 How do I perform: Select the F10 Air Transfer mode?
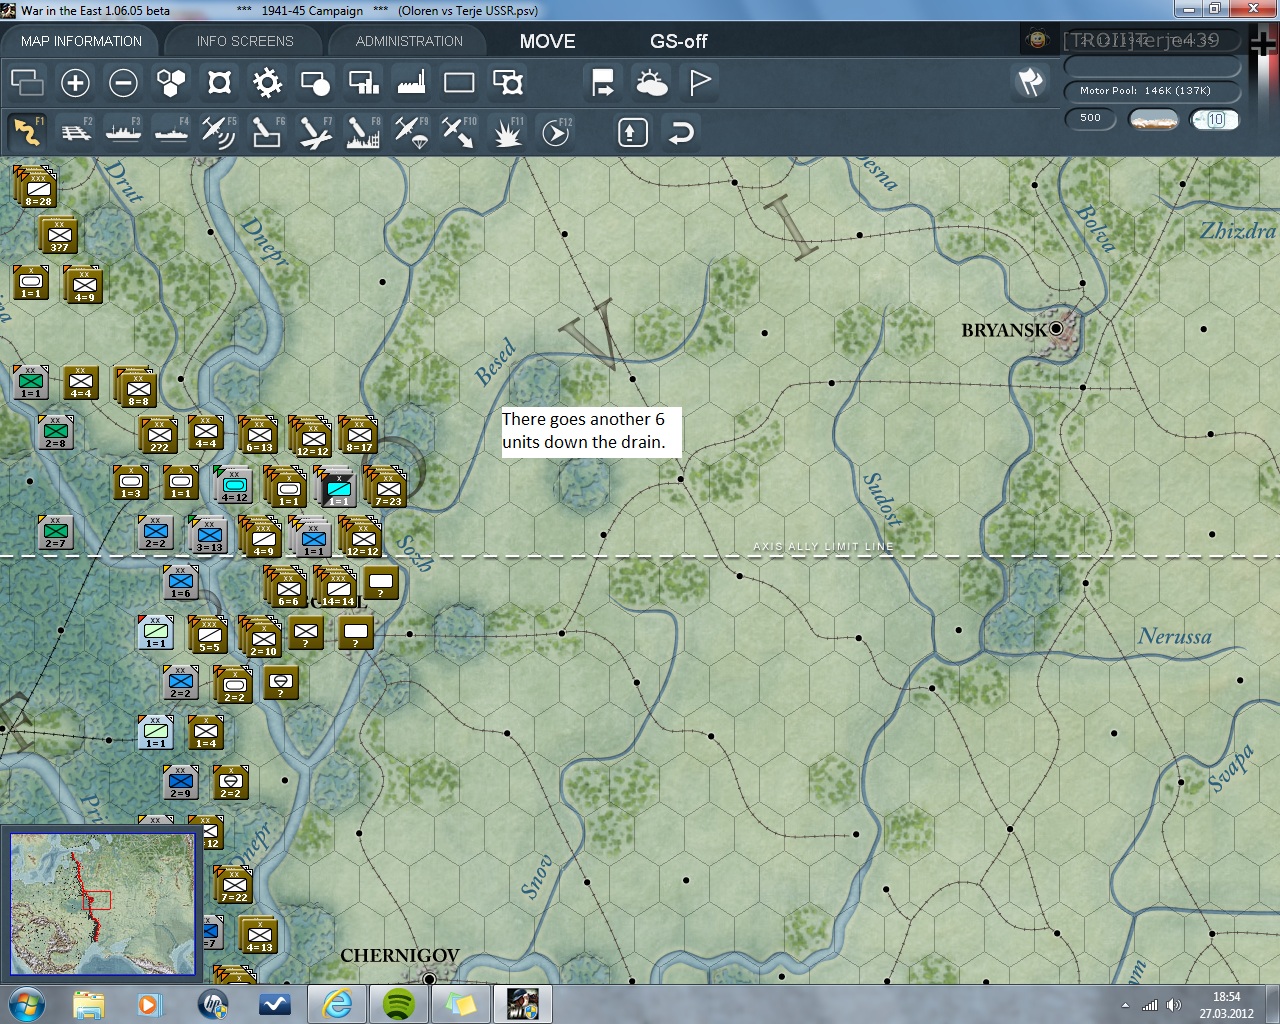pyautogui.click(x=459, y=132)
